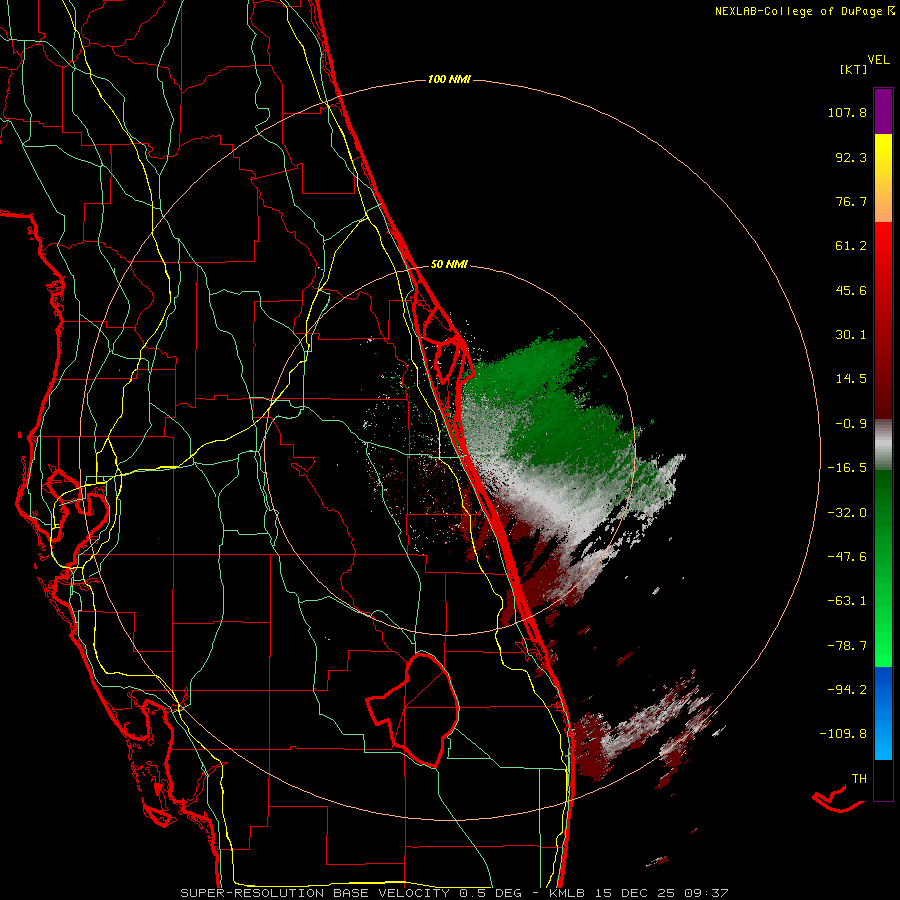
Task: Select the -32.0 velocity scale value
Action: (847, 513)
